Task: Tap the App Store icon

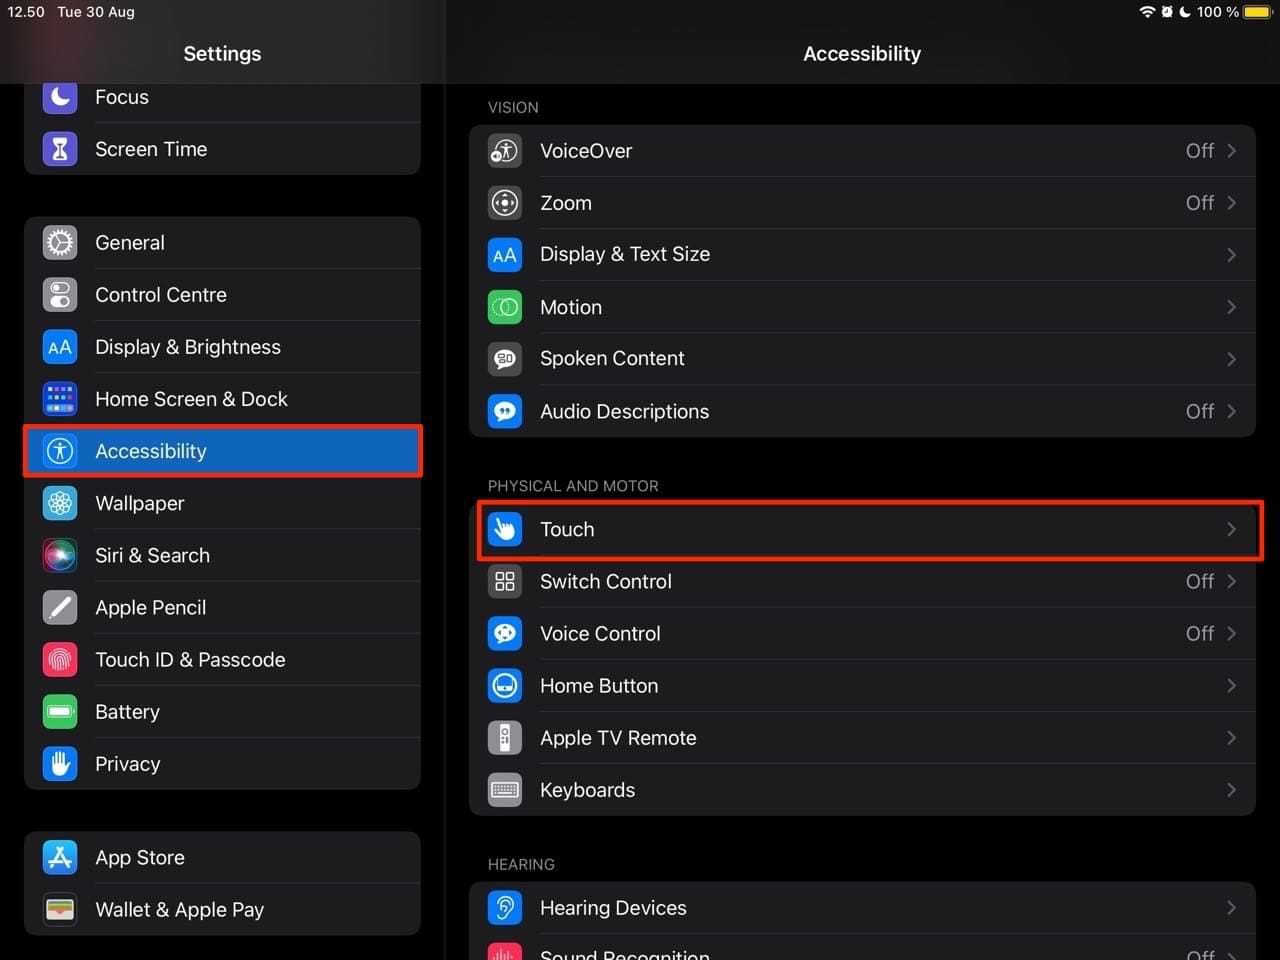Action: (x=60, y=857)
